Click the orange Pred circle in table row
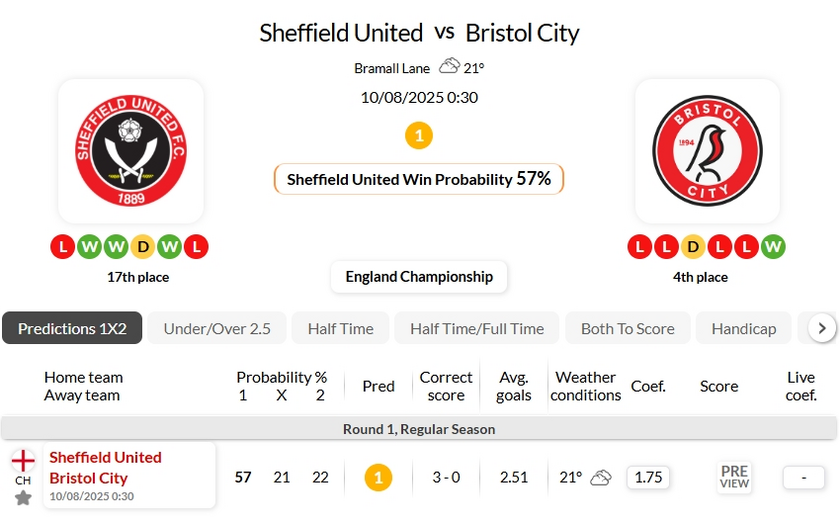The width and height of the screenshot is (840, 525). [x=378, y=477]
